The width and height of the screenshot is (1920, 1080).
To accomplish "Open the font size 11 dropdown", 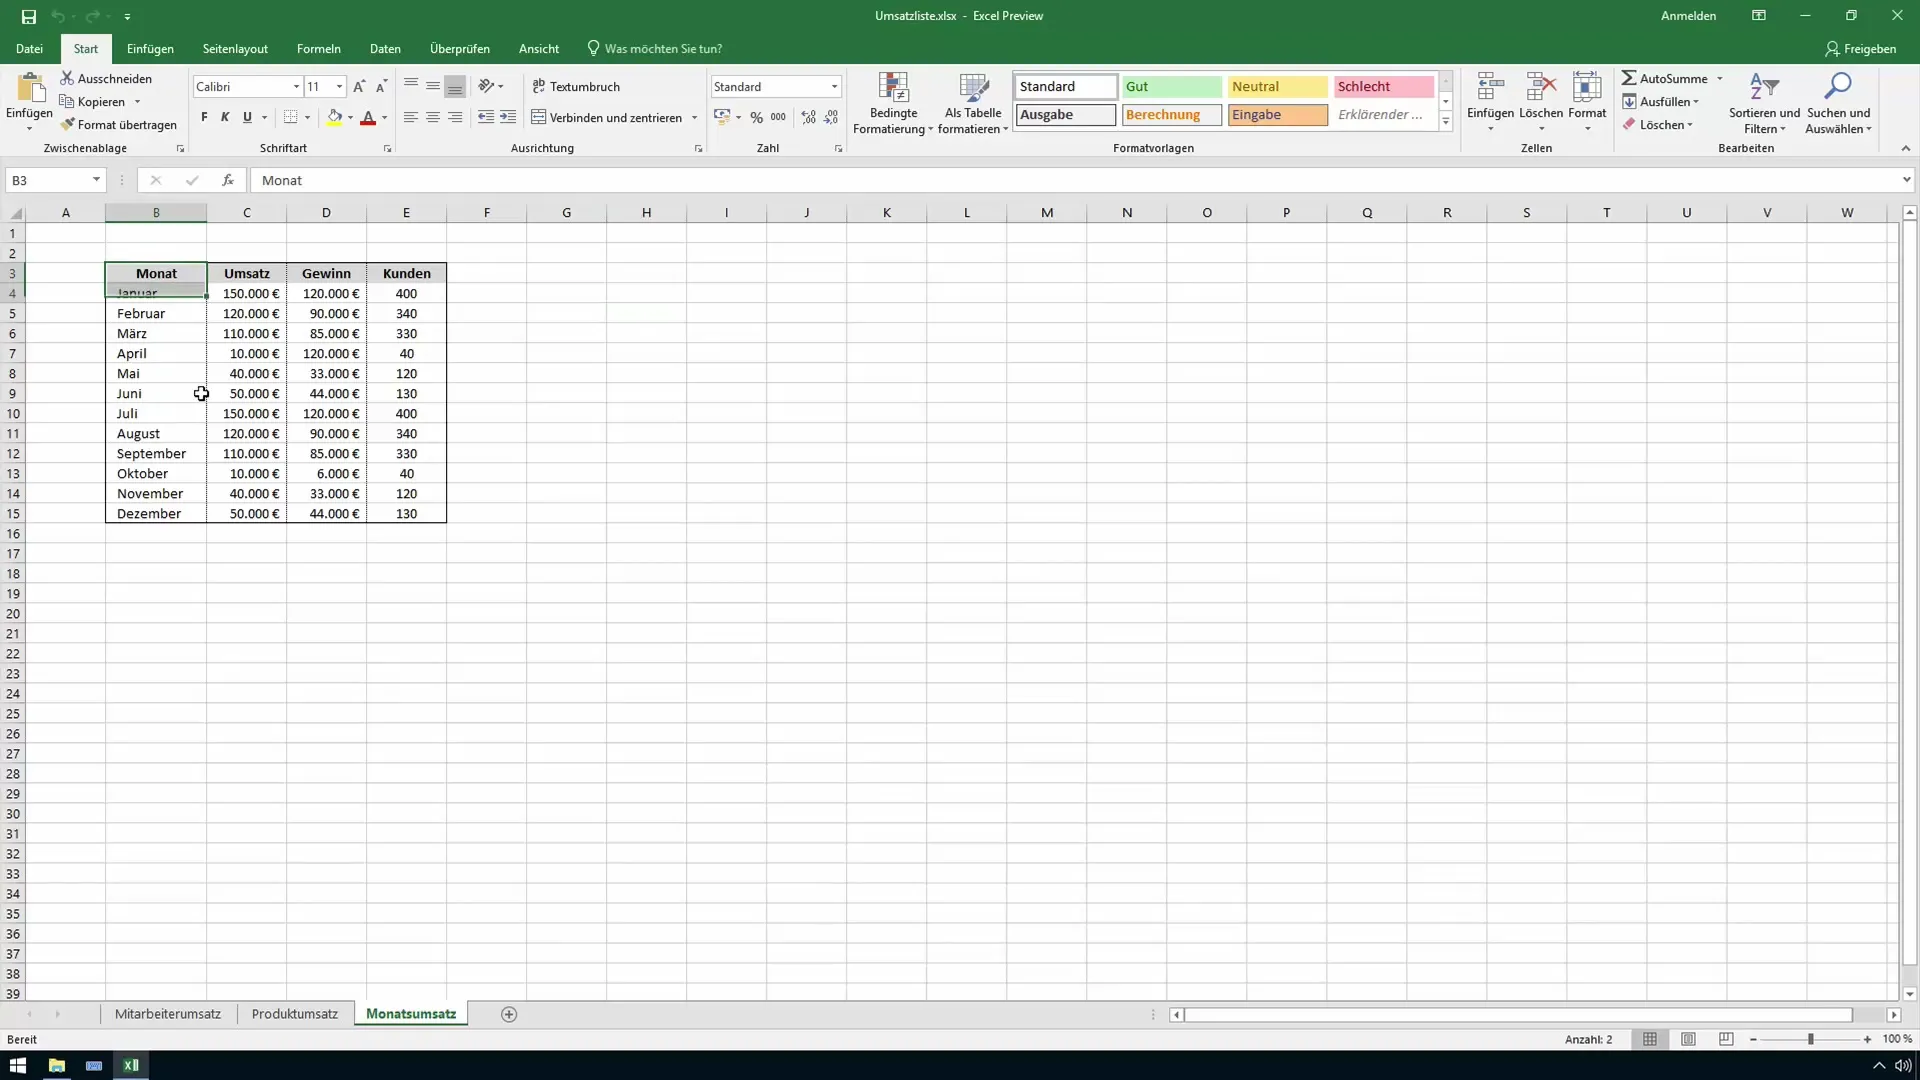I will pyautogui.click(x=339, y=87).
